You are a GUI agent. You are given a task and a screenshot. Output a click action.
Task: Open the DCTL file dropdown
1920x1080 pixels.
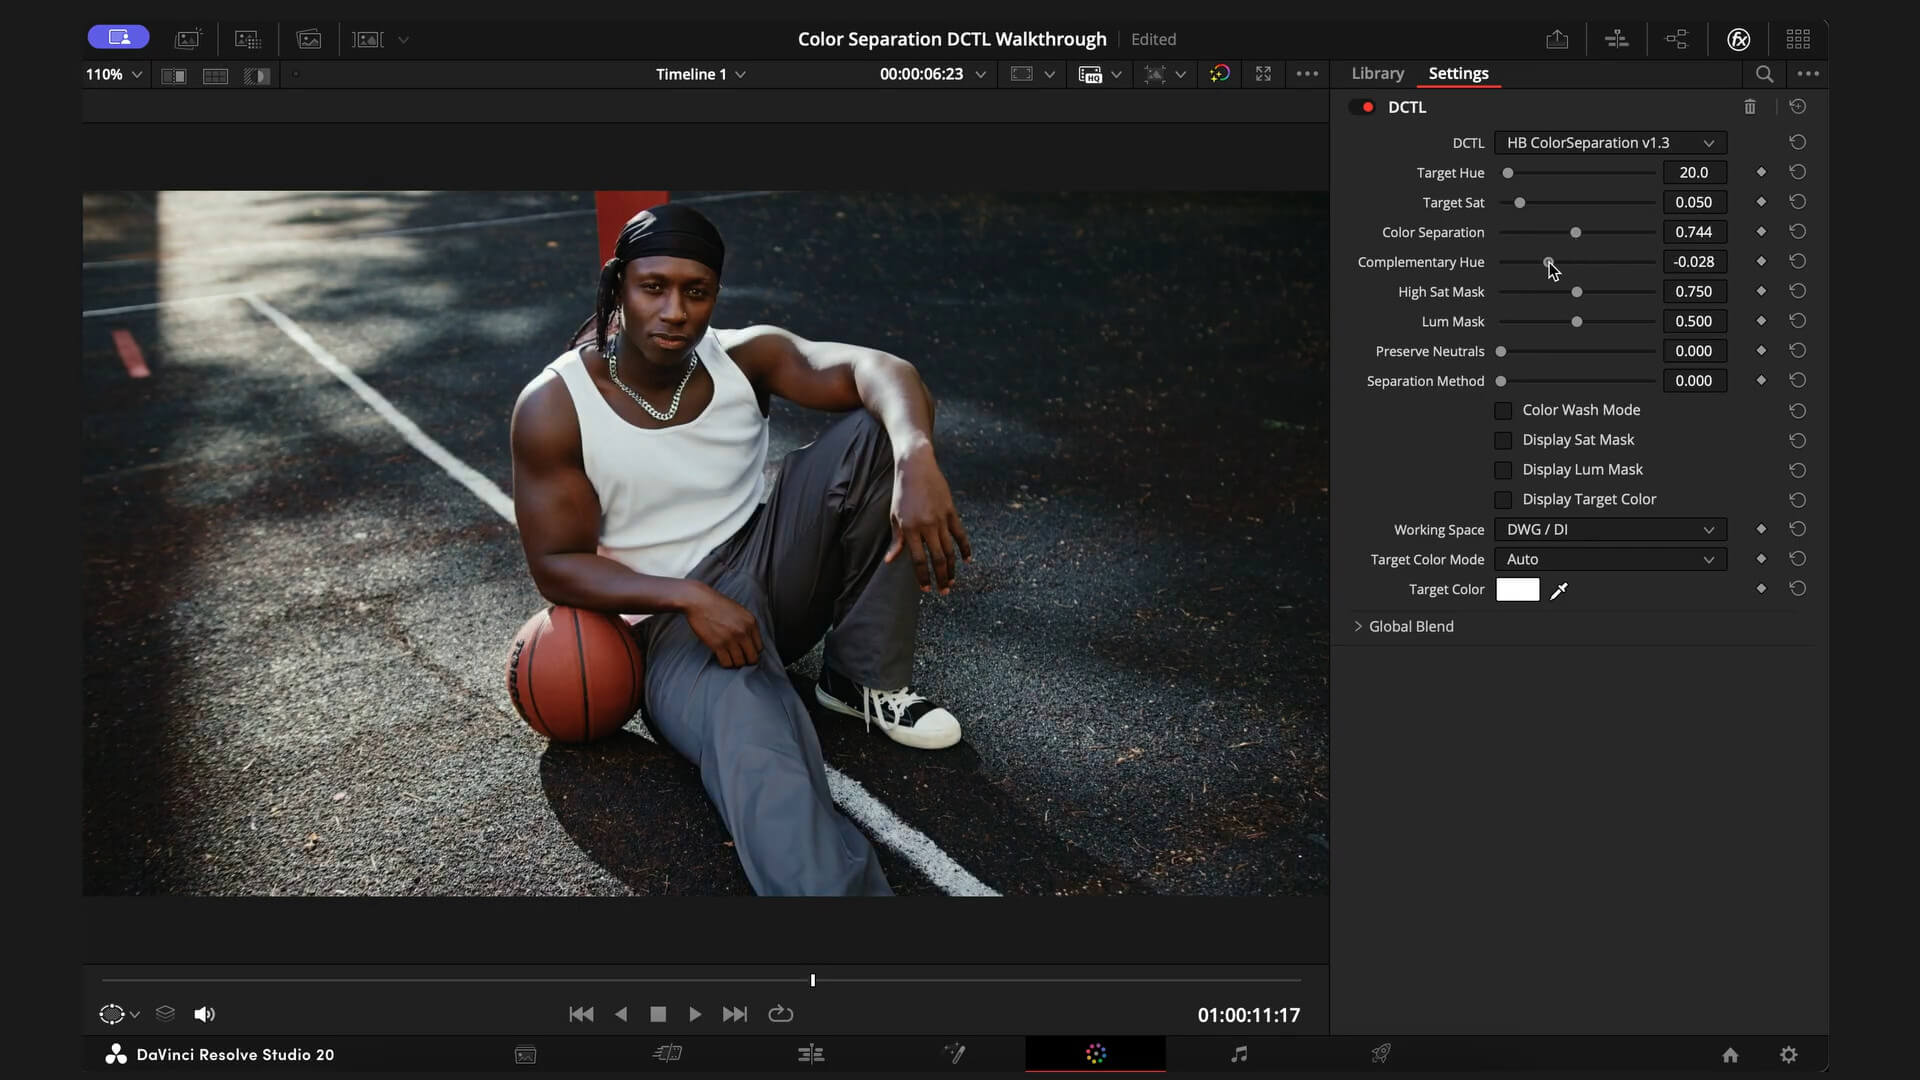1610,143
